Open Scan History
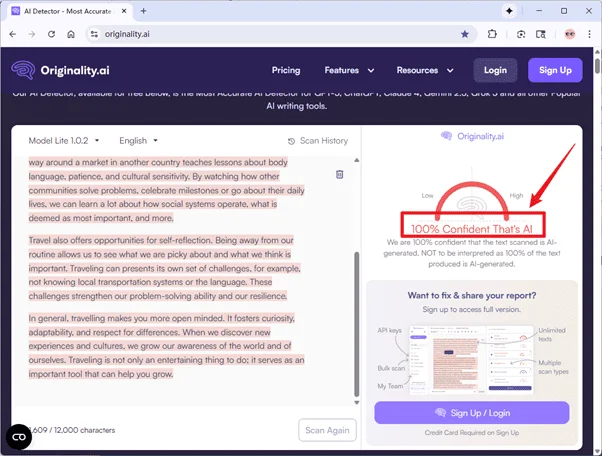The height and width of the screenshot is (456, 602). (x=318, y=141)
